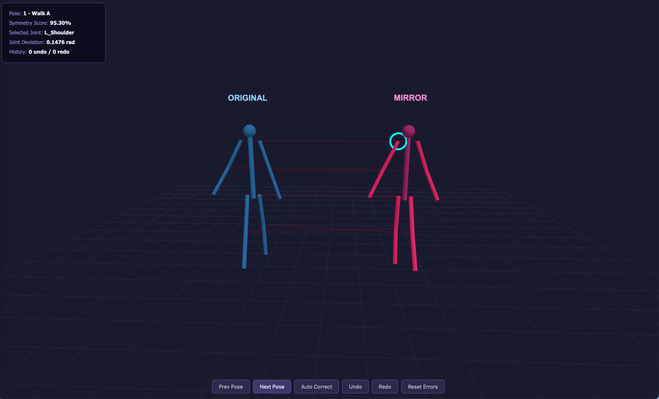Image resolution: width=659 pixels, height=399 pixels.
Task: Click the Pose '1 - Walk A' text
Action: tap(37, 13)
